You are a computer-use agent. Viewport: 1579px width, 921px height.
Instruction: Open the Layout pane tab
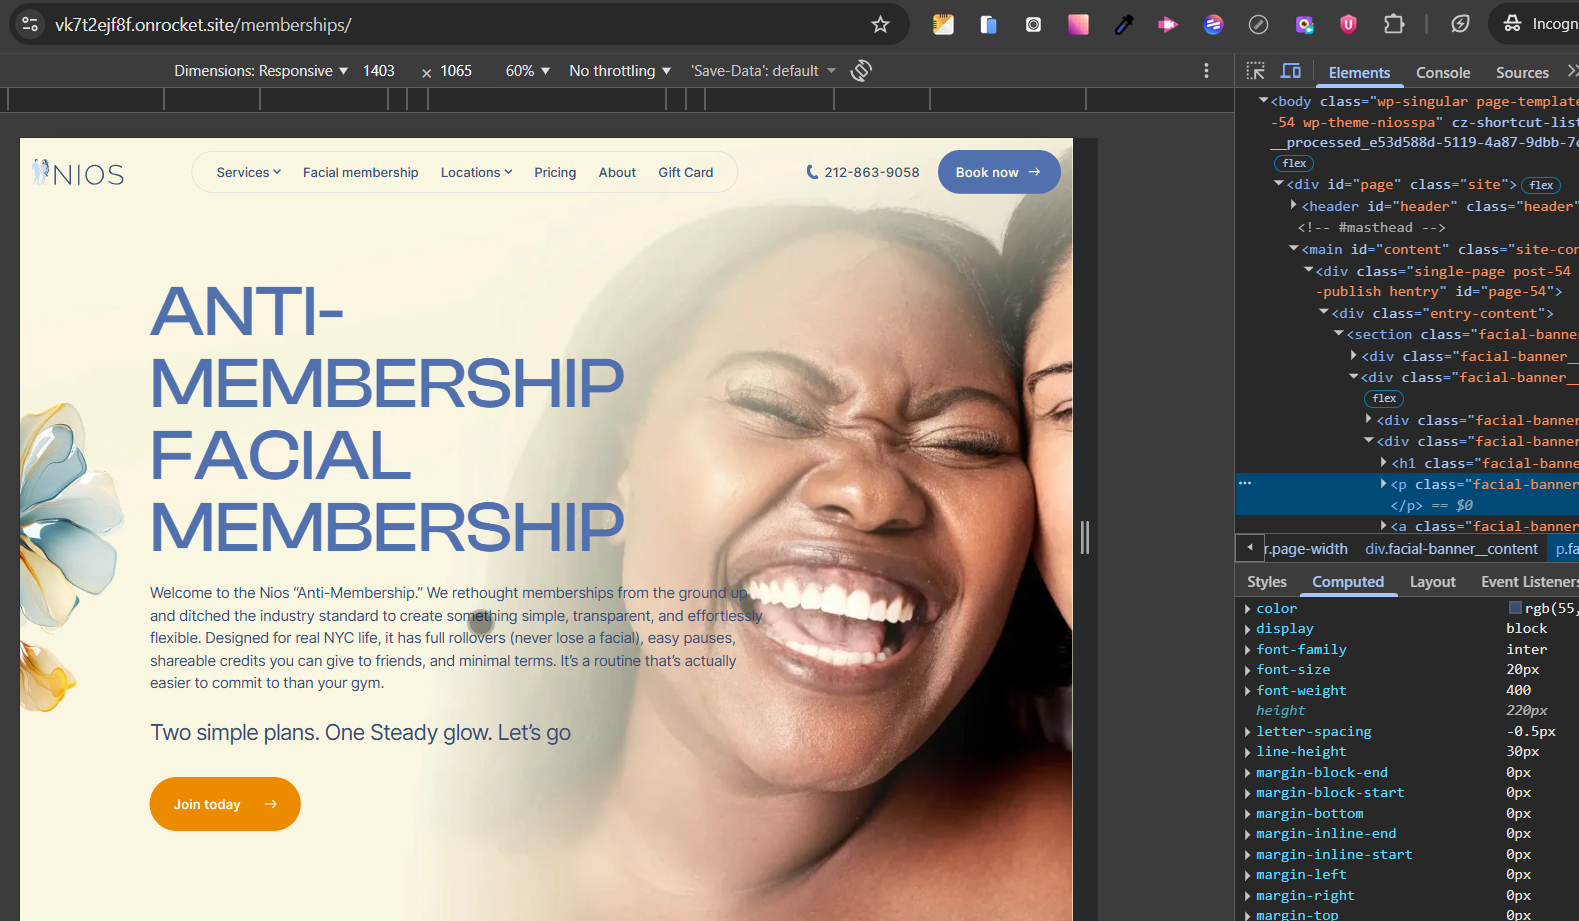1432,582
